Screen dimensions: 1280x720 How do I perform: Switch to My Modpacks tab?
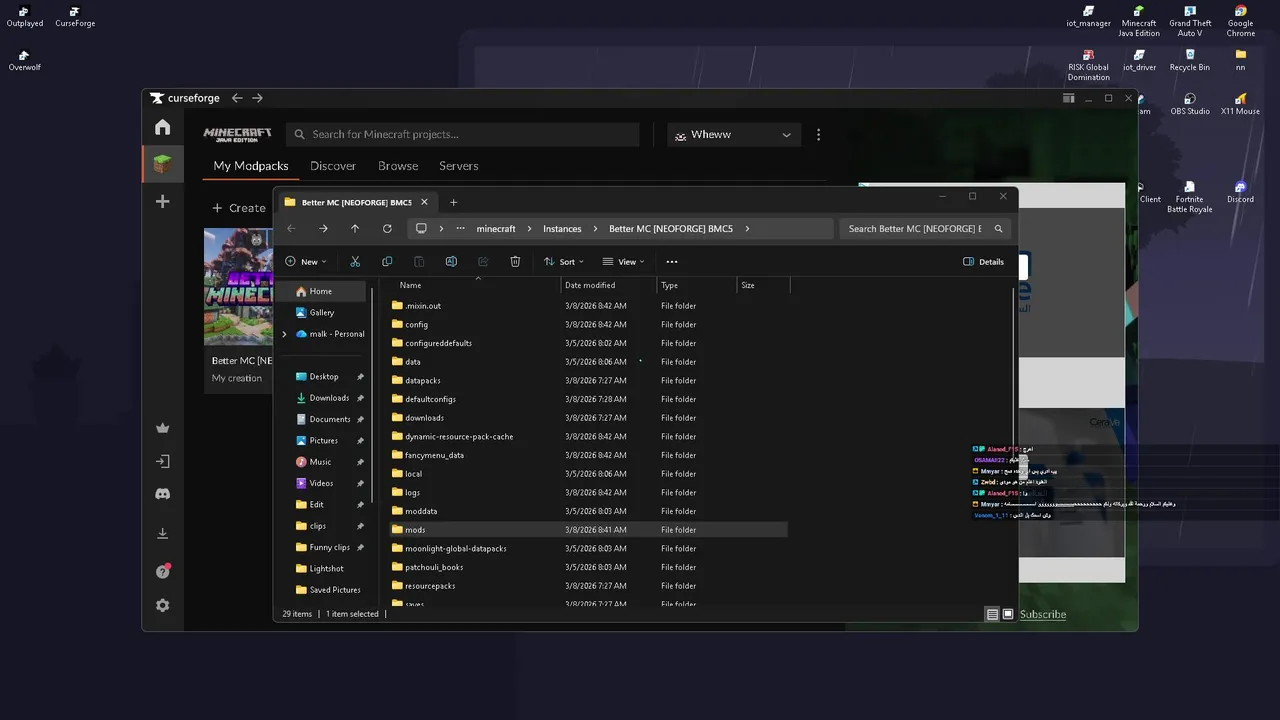click(x=251, y=166)
